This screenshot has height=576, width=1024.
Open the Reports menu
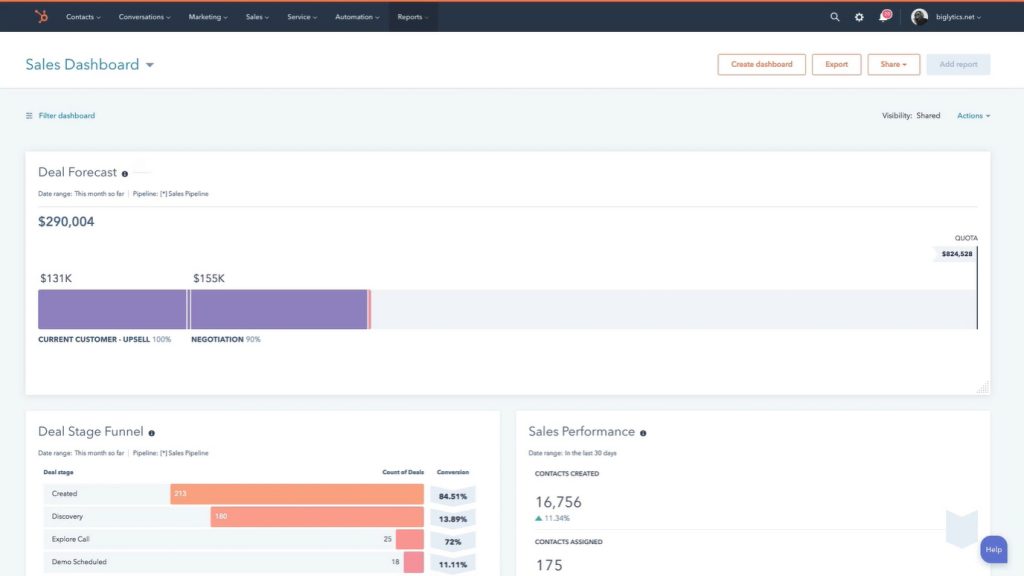412,16
